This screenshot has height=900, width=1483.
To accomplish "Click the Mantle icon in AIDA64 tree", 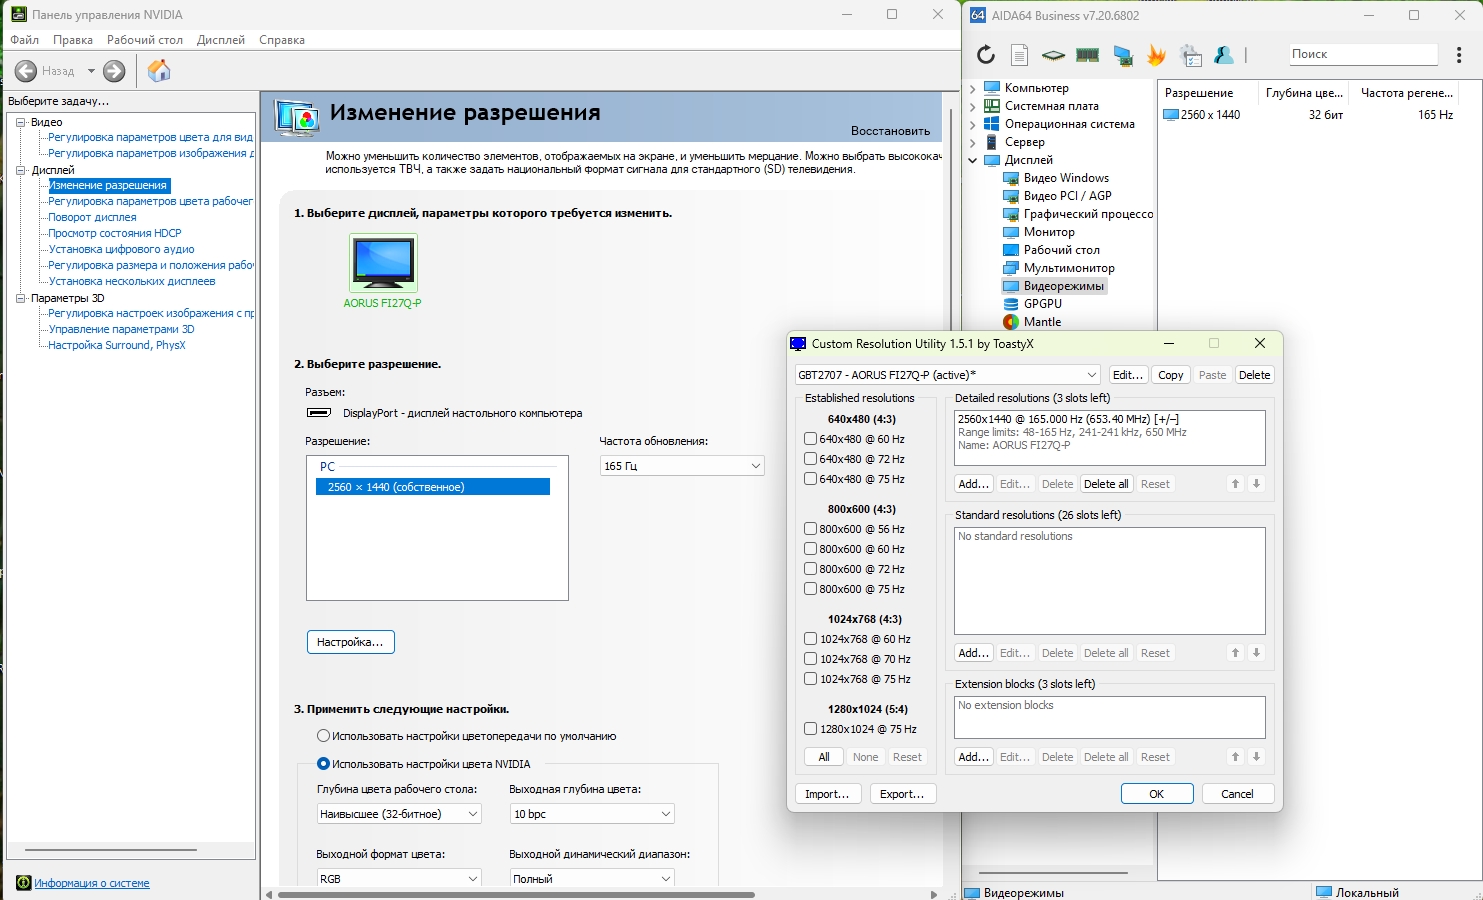I will [x=1011, y=322].
